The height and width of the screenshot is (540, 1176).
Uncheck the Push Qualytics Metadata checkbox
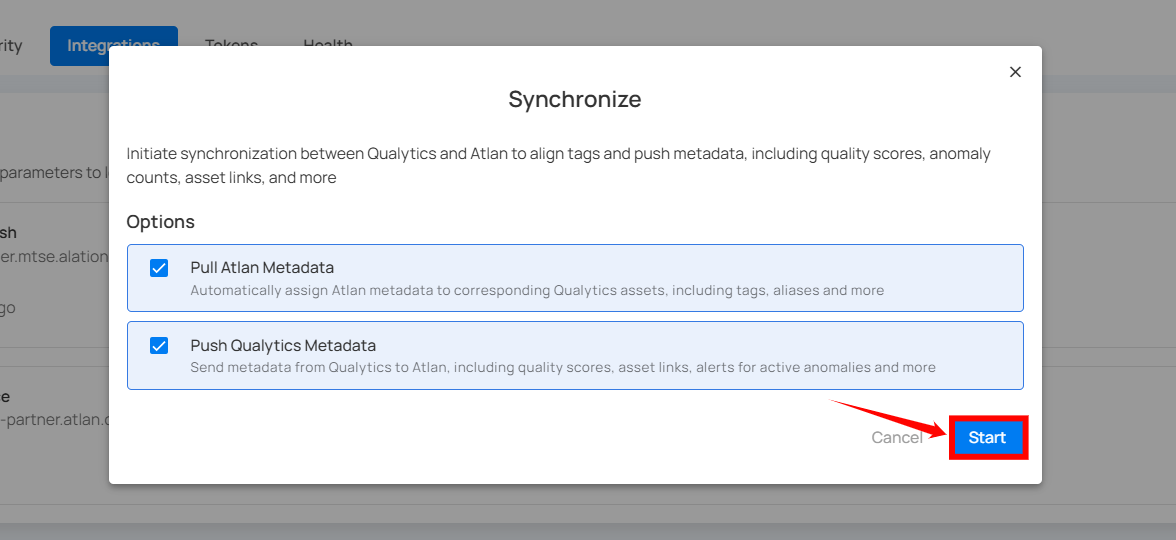pyautogui.click(x=159, y=346)
